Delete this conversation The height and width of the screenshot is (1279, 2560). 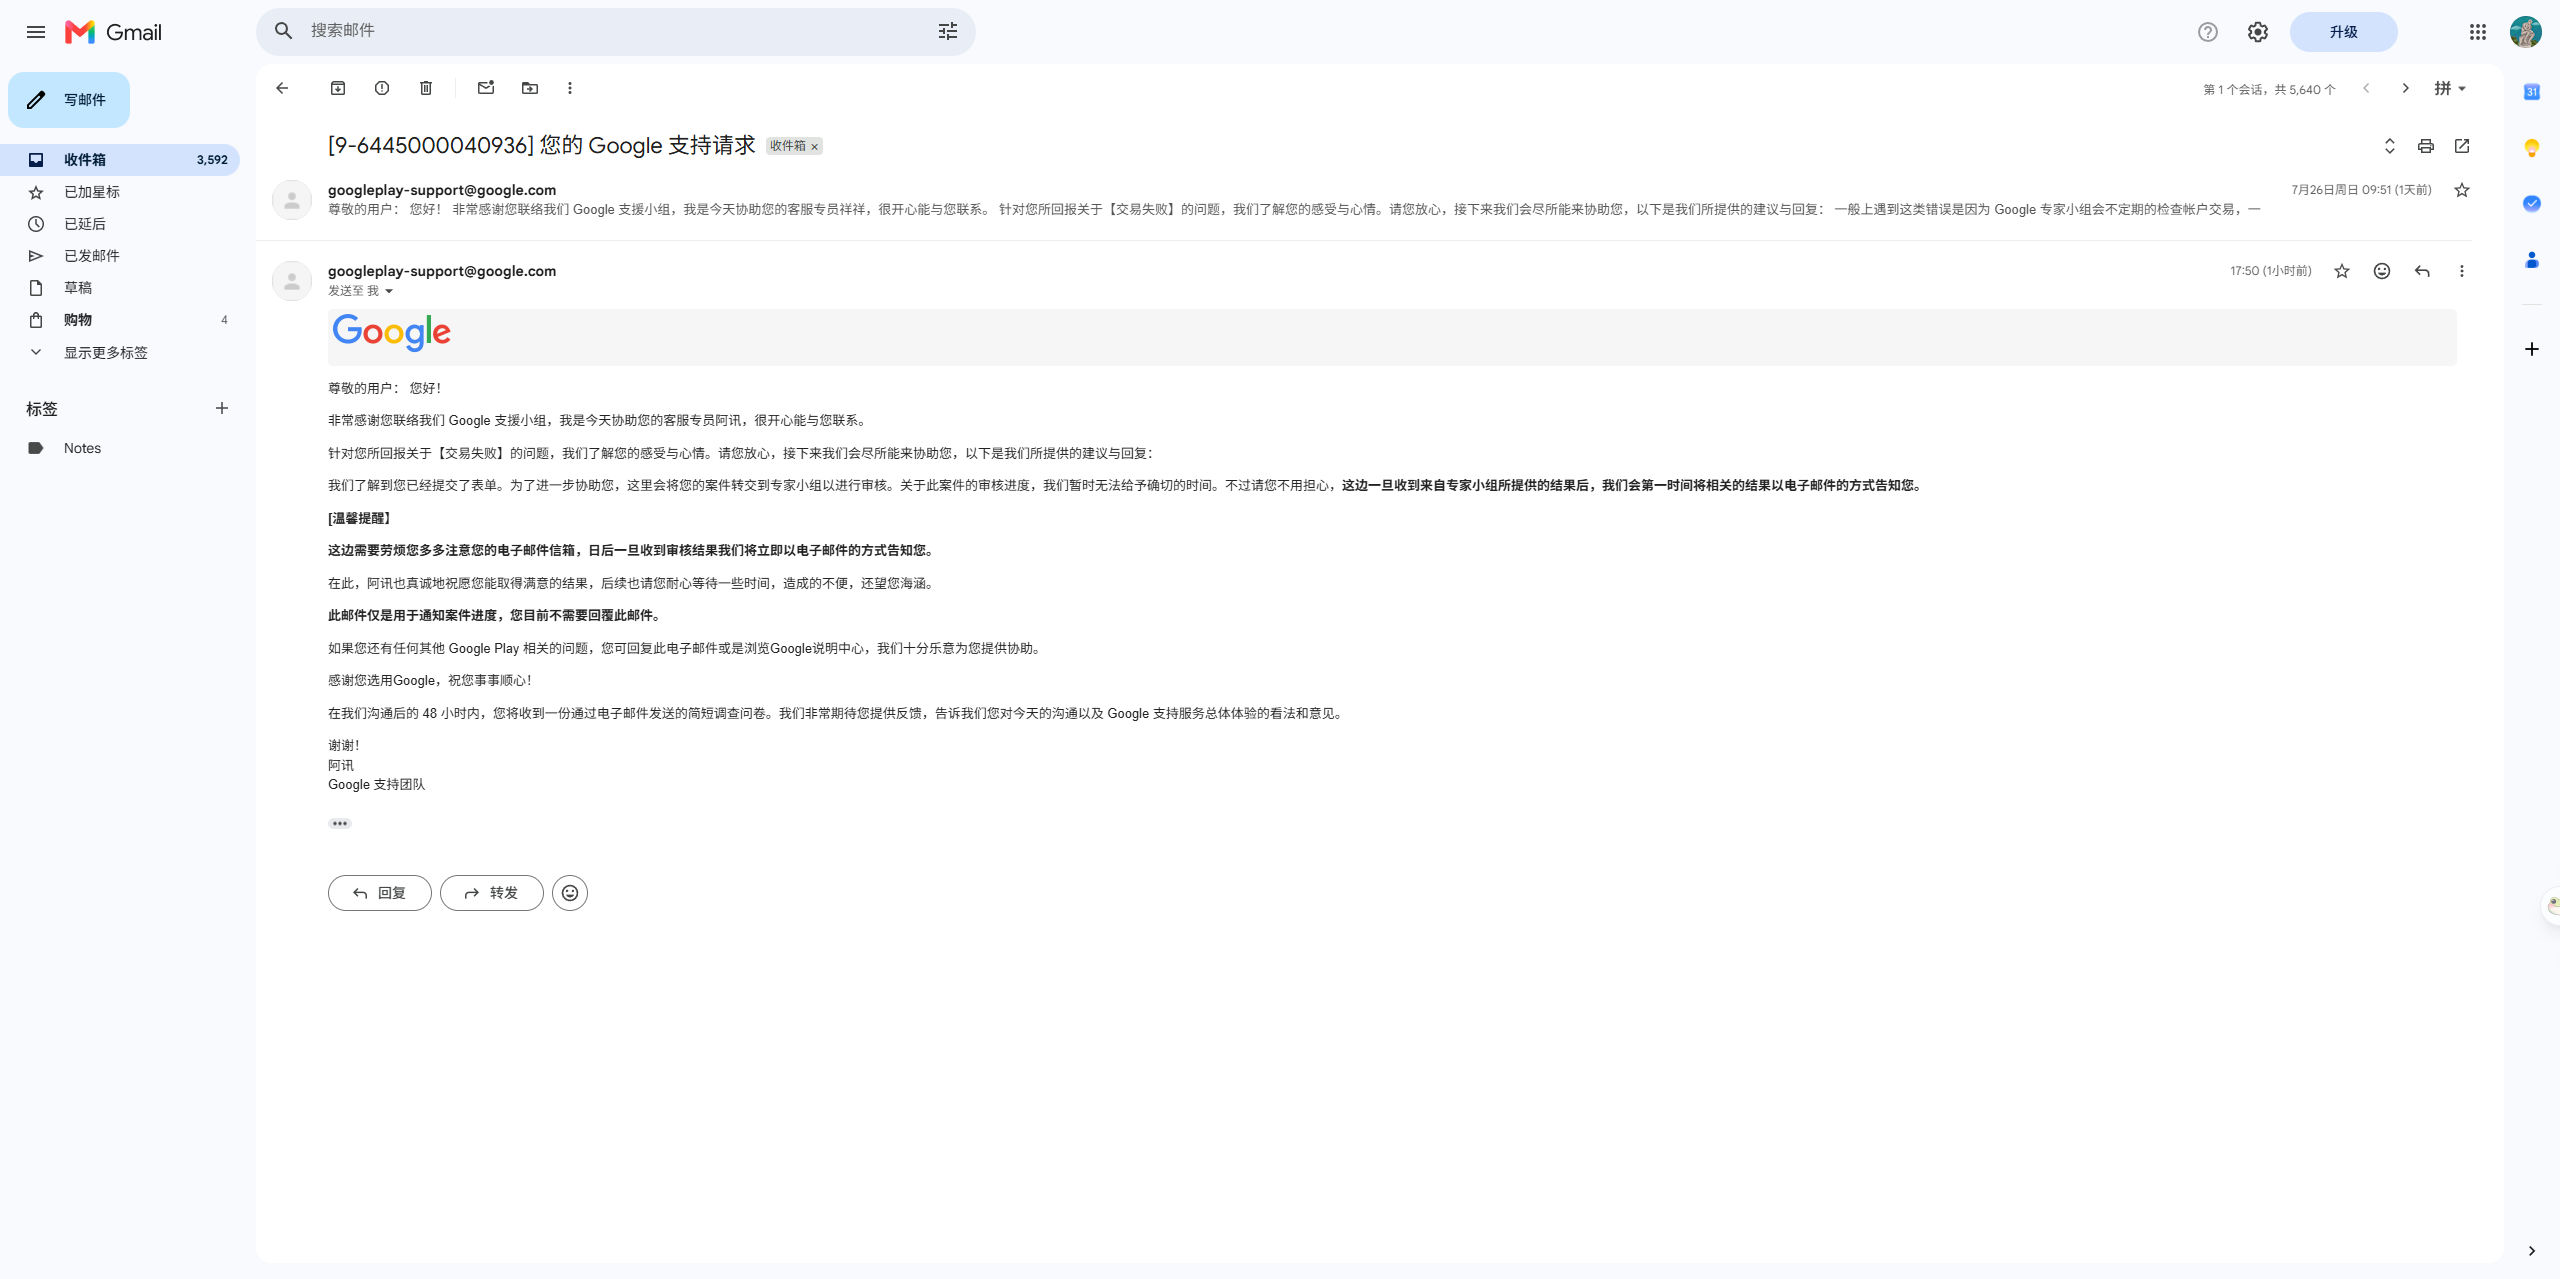[x=426, y=88]
